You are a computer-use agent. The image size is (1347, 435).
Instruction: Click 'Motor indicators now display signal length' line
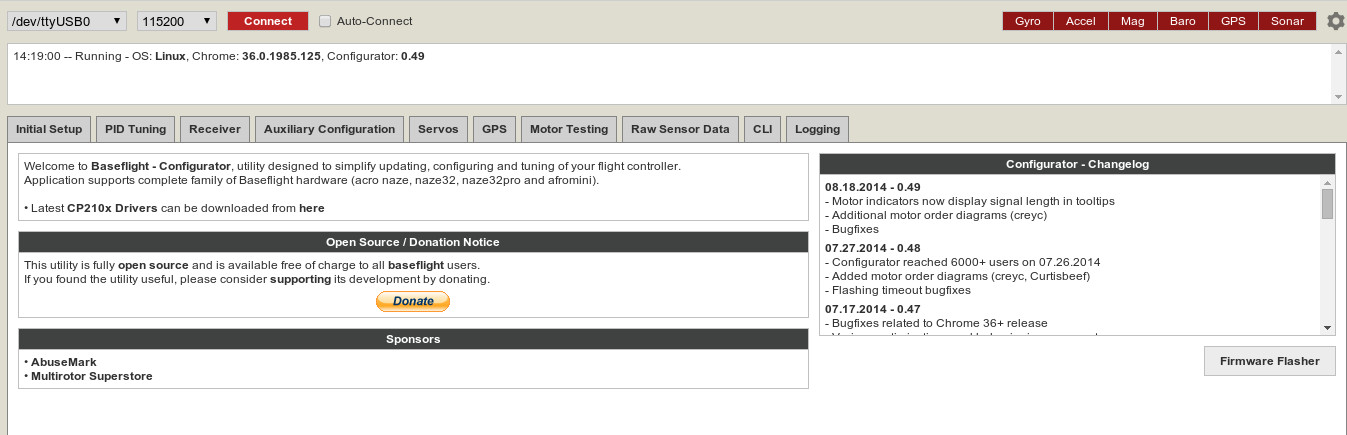(x=970, y=201)
